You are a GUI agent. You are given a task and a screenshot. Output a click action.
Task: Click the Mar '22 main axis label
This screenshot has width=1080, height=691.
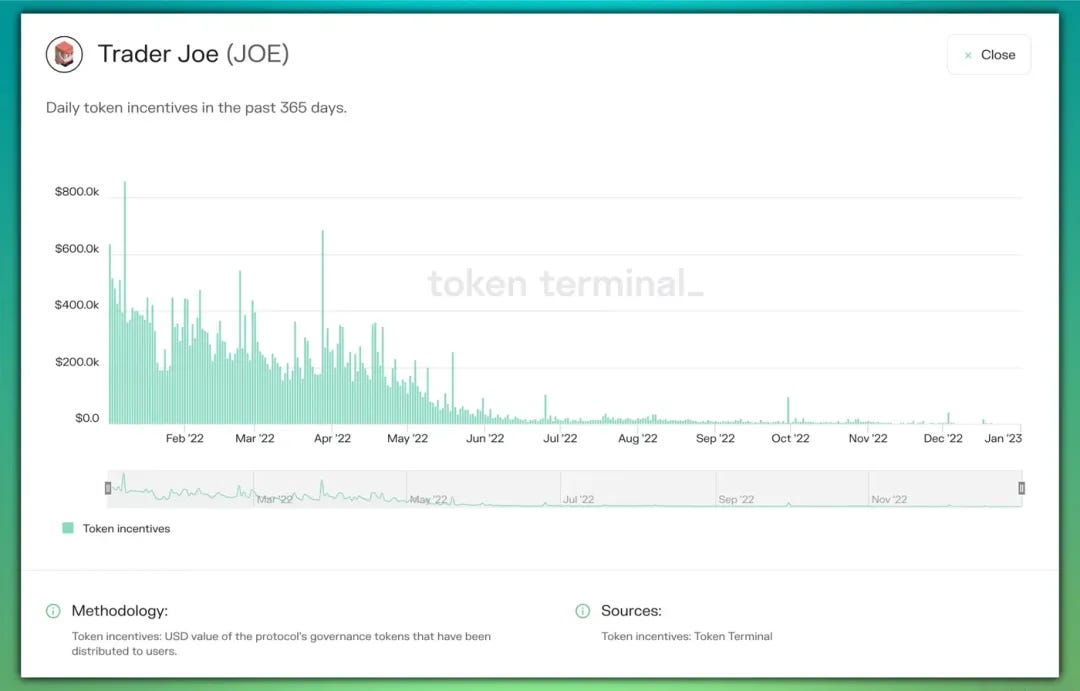click(255, 438)
